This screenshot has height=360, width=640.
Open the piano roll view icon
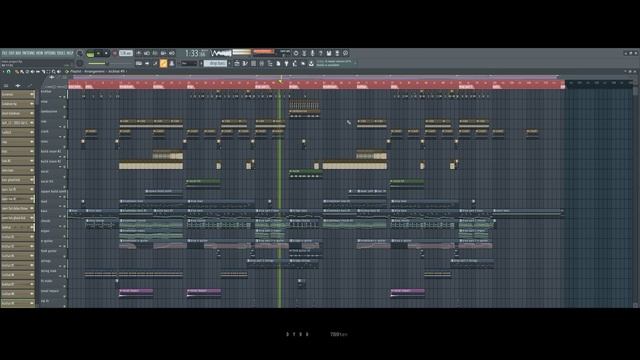coord(245,63)
